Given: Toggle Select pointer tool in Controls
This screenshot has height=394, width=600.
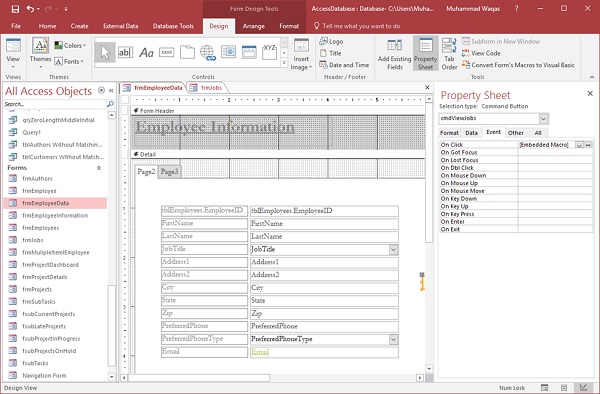Looking at the screenshot, I should pyautogui.click(x=105, y=52).
